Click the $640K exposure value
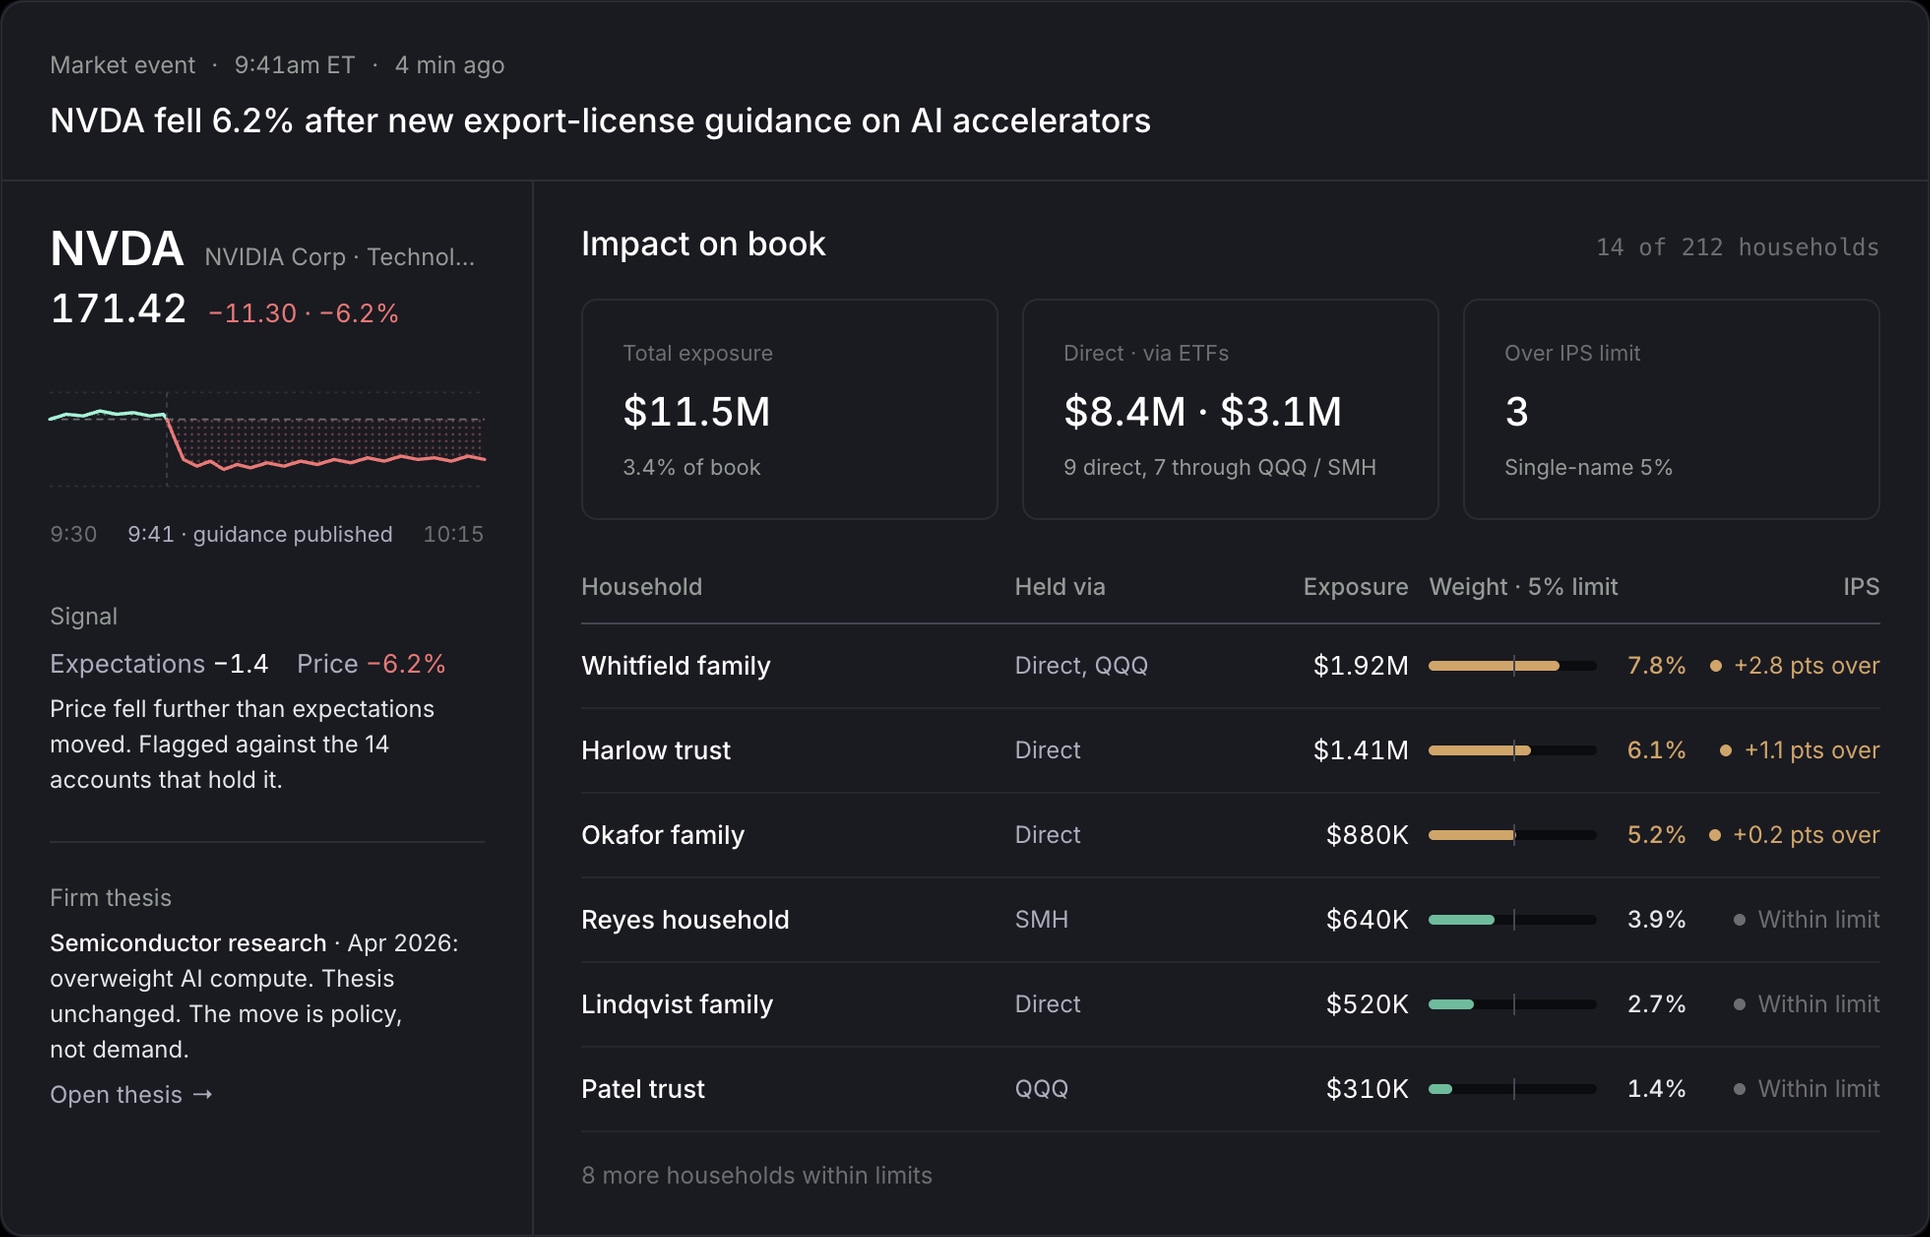 pos(1366,920)
